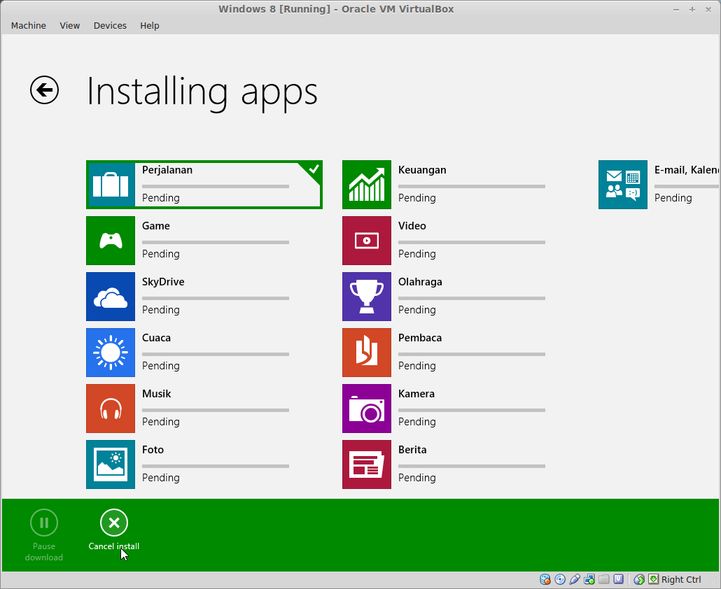
Task: Click 'Pending' status under E-mail, Kalender
Action: click(673, 198)
